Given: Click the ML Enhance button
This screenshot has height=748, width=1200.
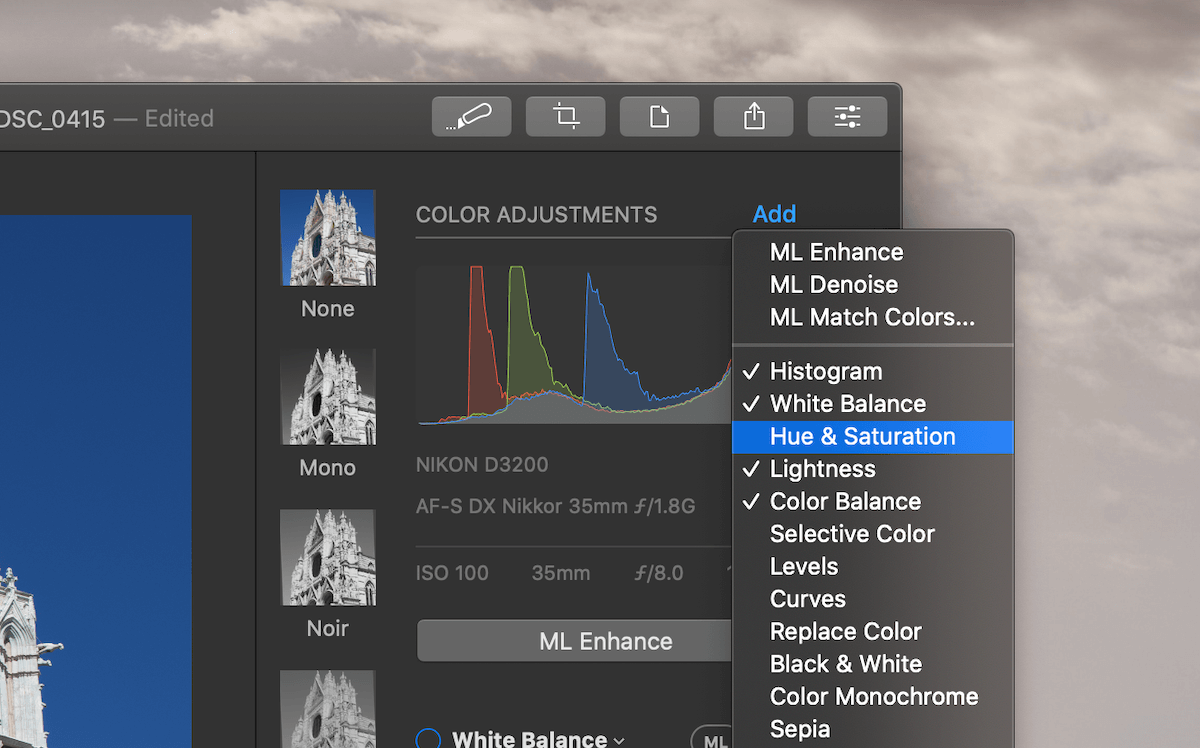Looking at the screenshot, I should 605,641.
